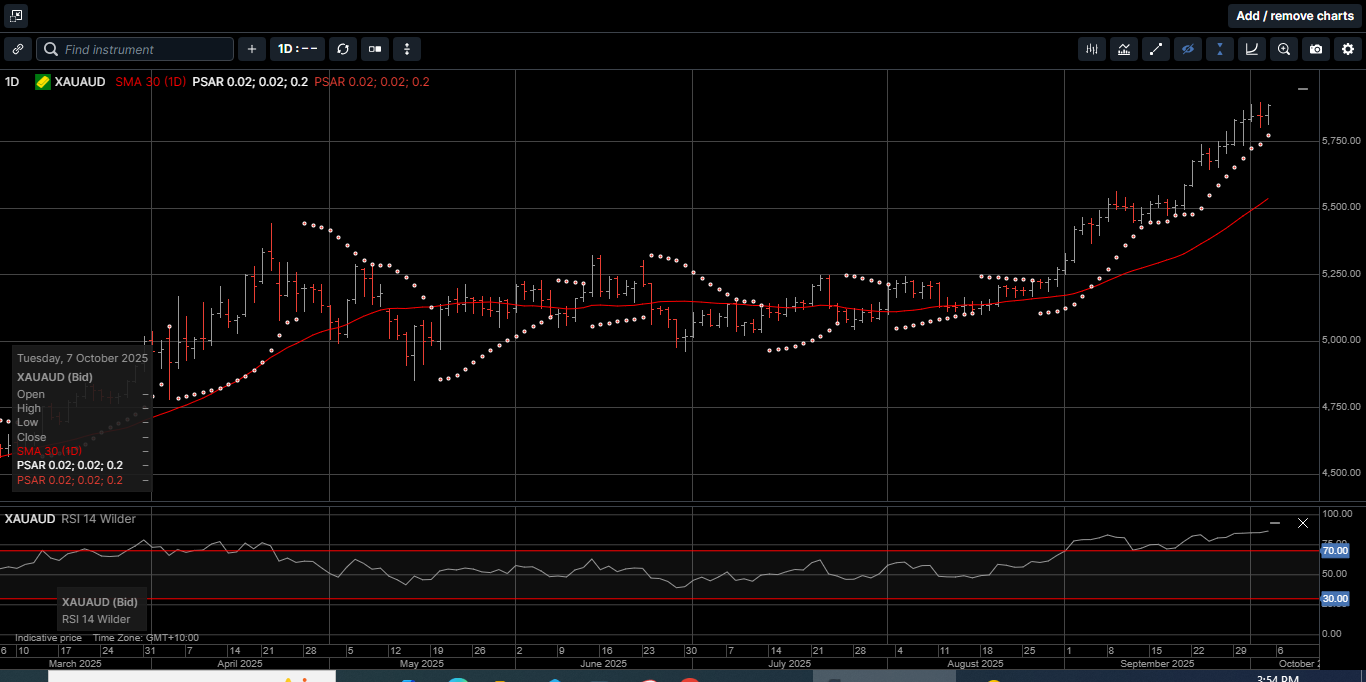Open the 1D timeframe dropdown
The height and width of the screenshot is (682, 1366).
pyautogui.click(x=297, y=49)
